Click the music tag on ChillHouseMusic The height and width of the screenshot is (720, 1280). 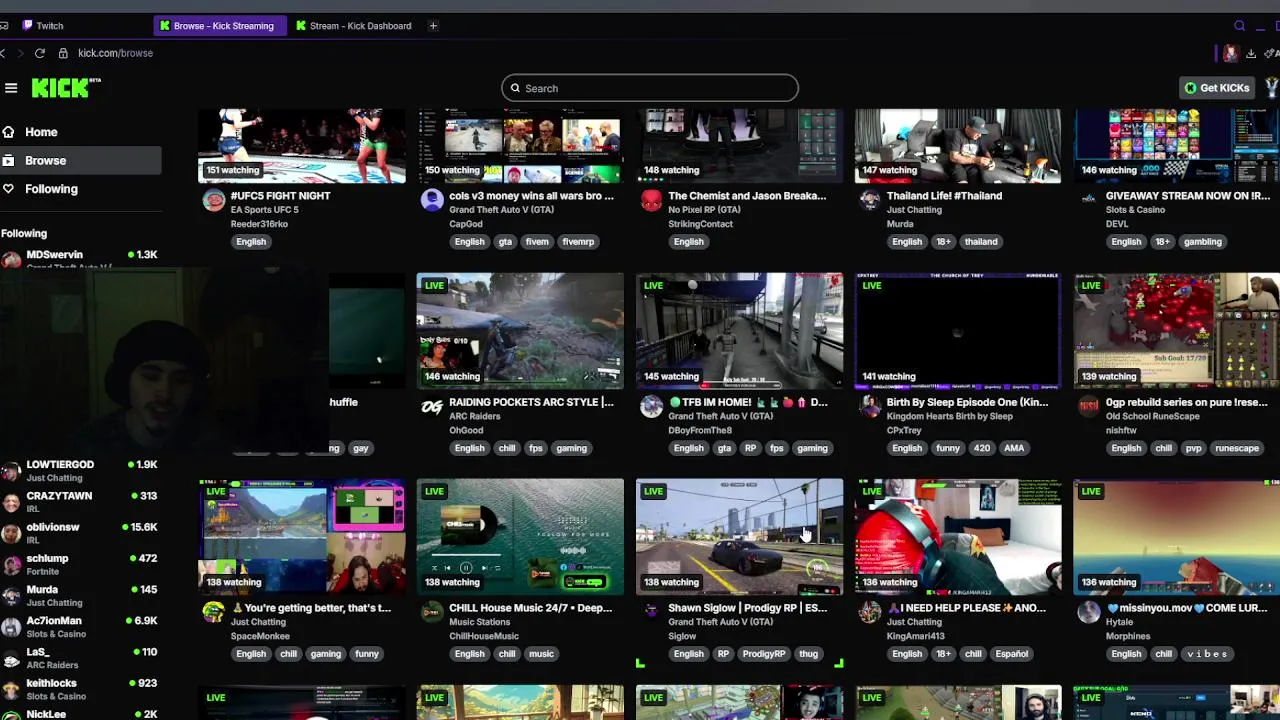tap(541, 654)
